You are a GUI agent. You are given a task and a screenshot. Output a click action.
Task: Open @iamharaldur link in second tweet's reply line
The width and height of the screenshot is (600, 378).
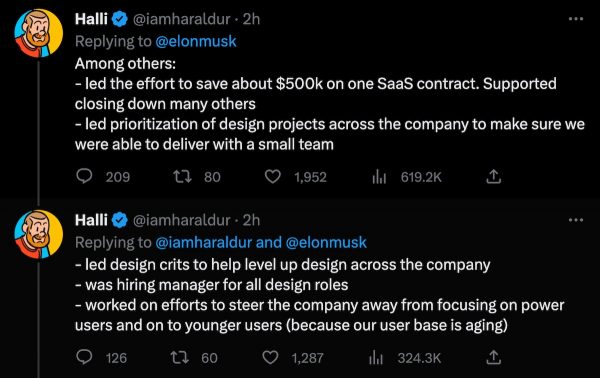[204, 243]
